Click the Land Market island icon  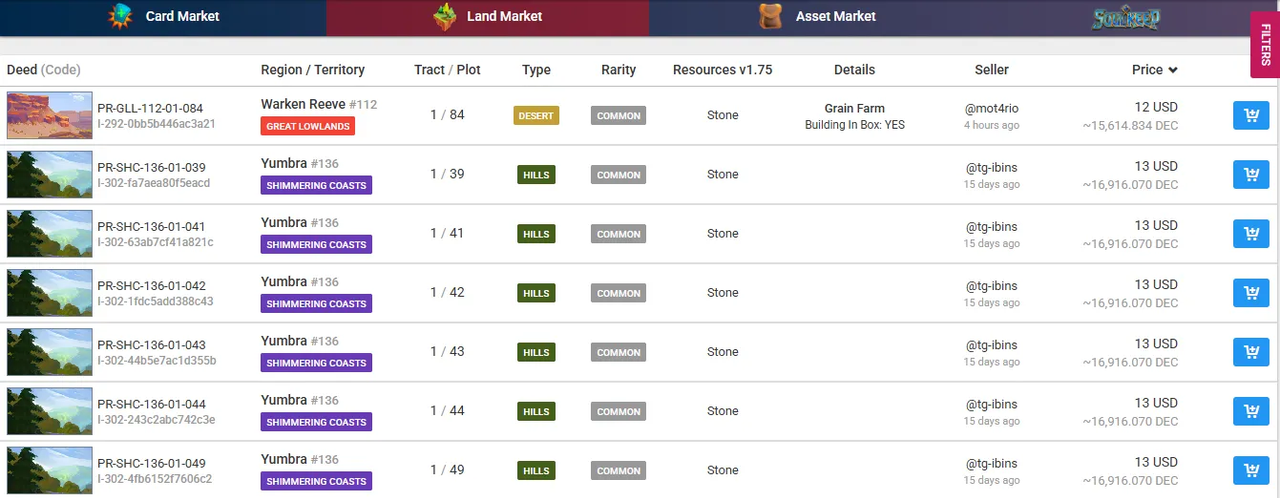445,16
